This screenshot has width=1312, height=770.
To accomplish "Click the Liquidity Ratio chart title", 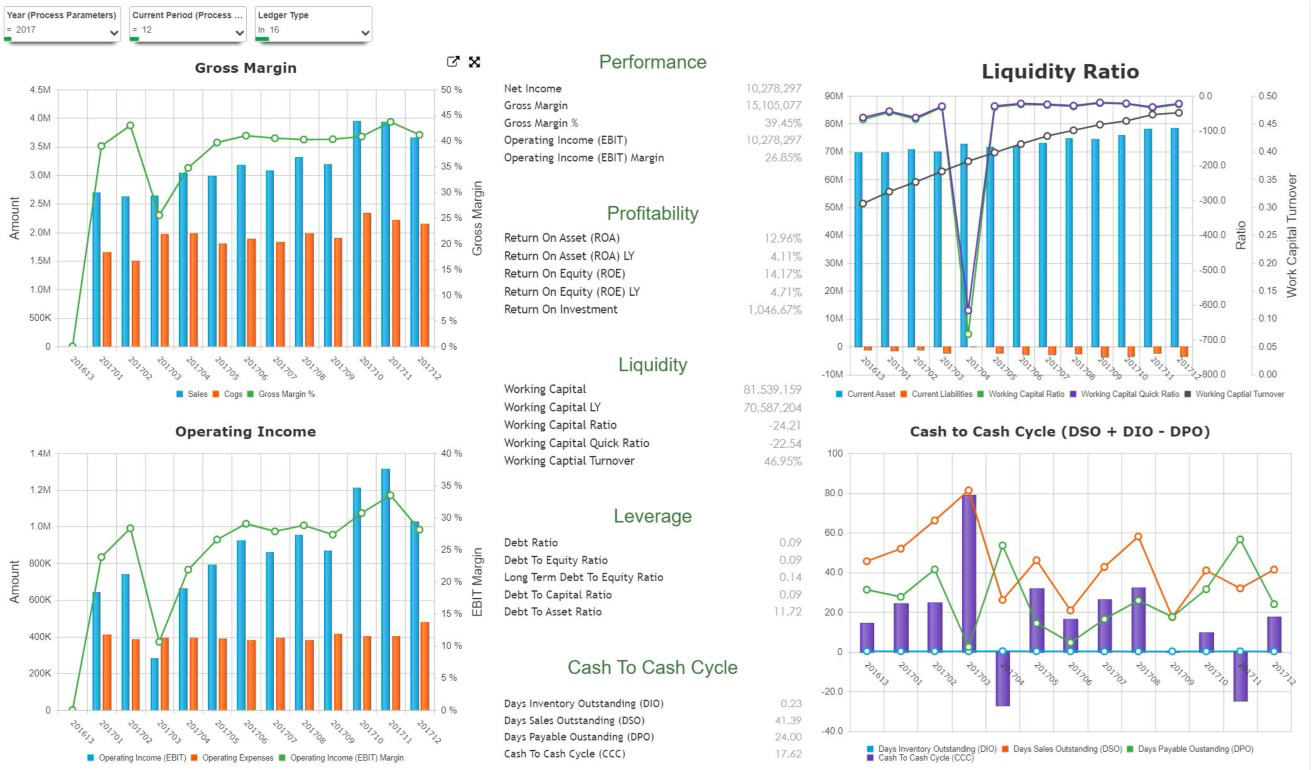I will tap(1060, 71).
